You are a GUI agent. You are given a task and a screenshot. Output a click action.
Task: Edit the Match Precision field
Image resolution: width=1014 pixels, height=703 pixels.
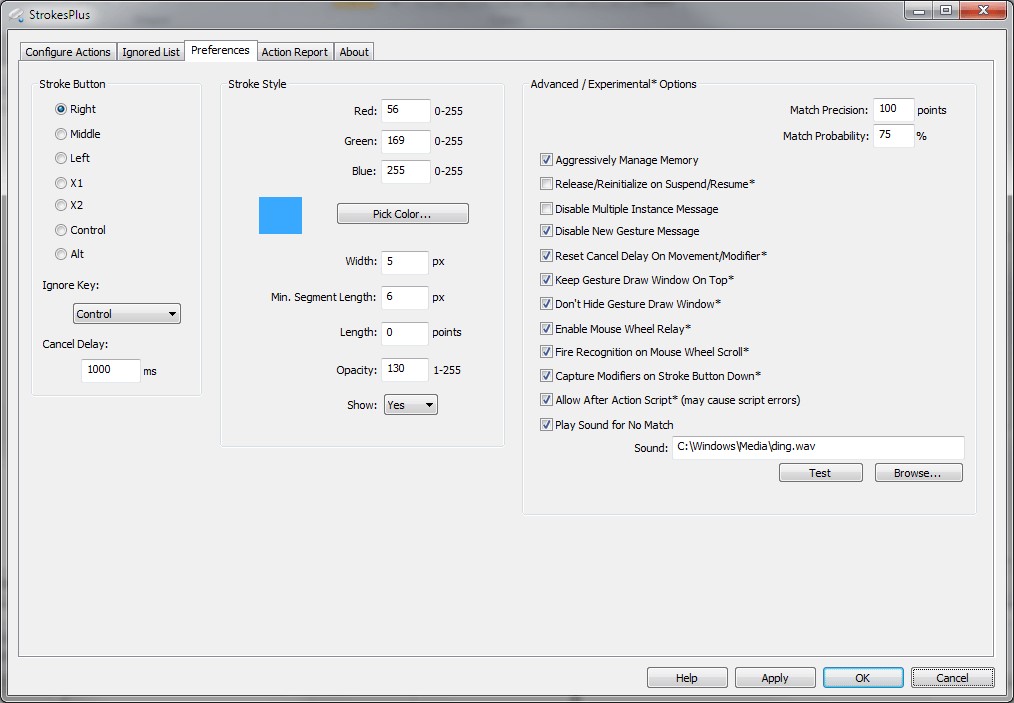[893, 109]
